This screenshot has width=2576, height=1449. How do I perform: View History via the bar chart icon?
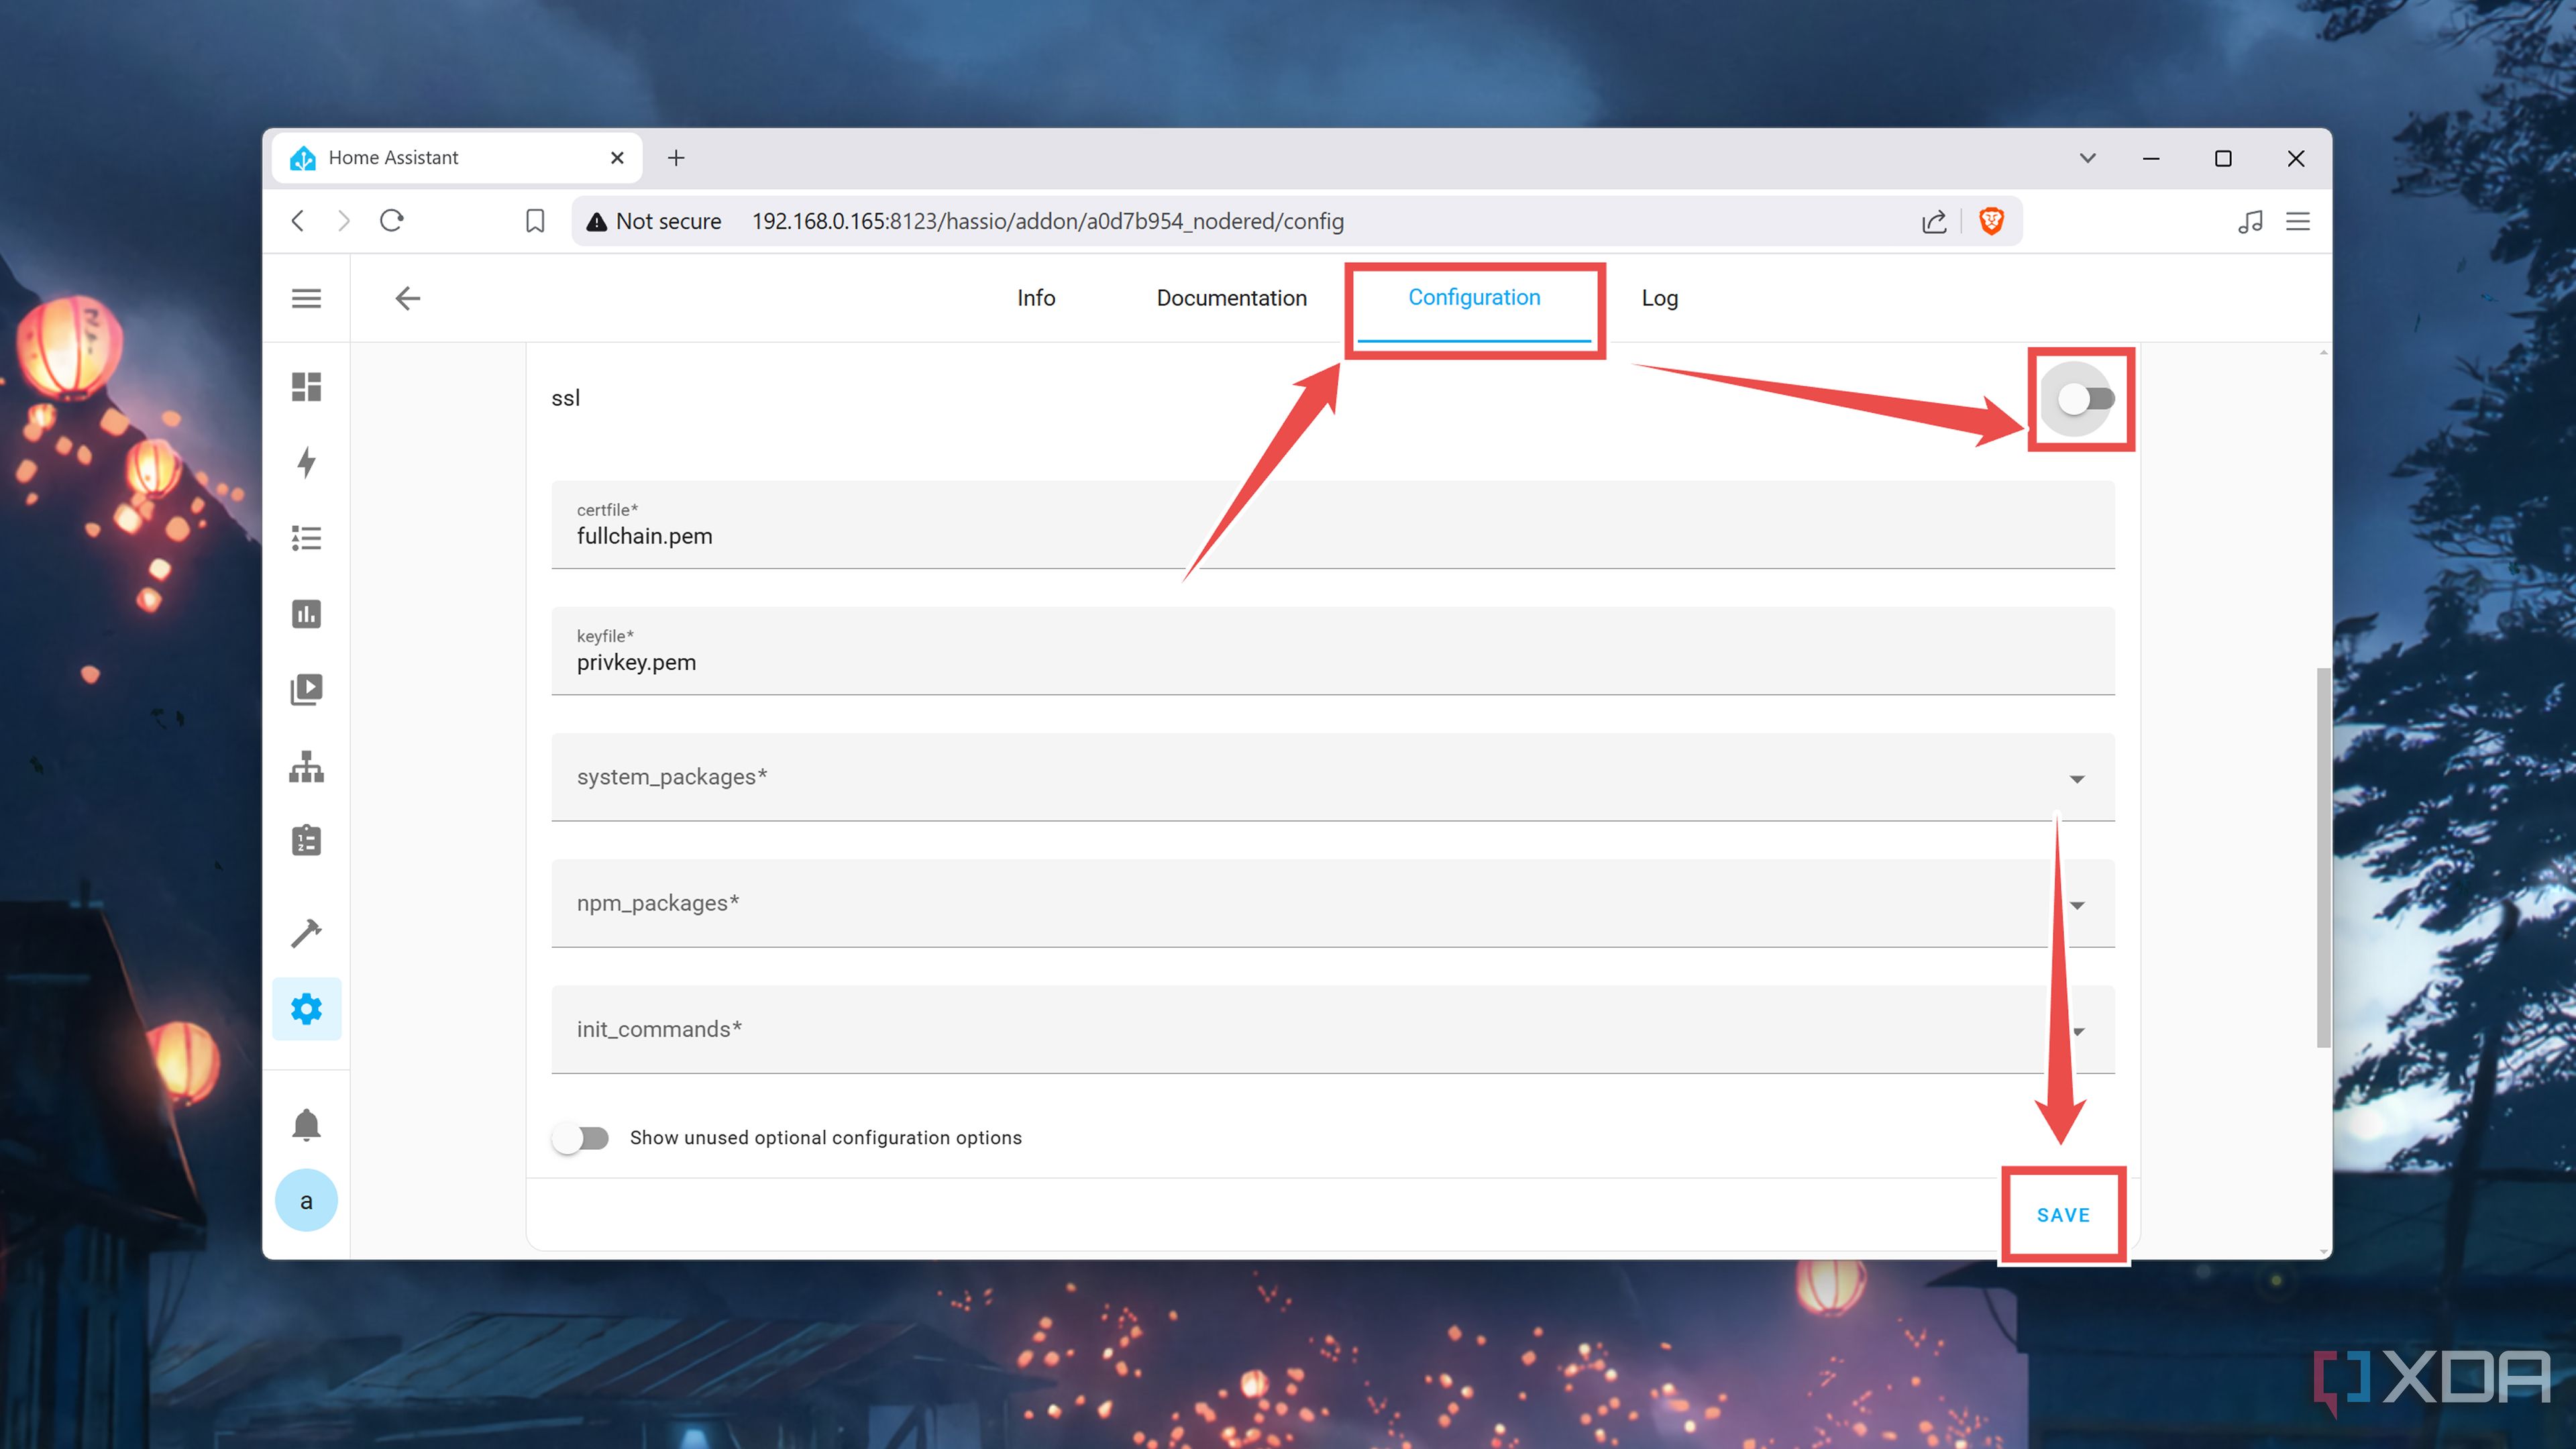pos(307,613)
